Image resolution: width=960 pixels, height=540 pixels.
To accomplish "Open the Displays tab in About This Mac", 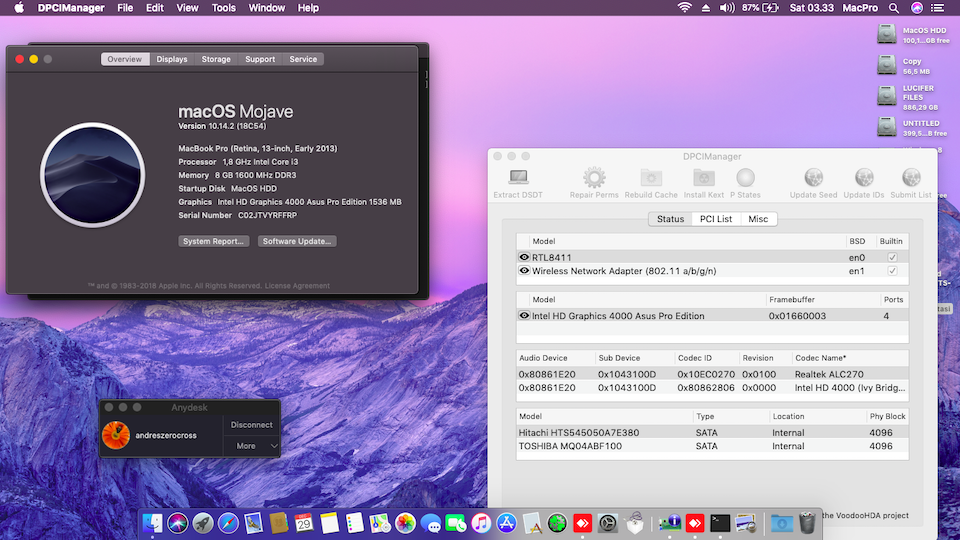I will tap(171, 59).
